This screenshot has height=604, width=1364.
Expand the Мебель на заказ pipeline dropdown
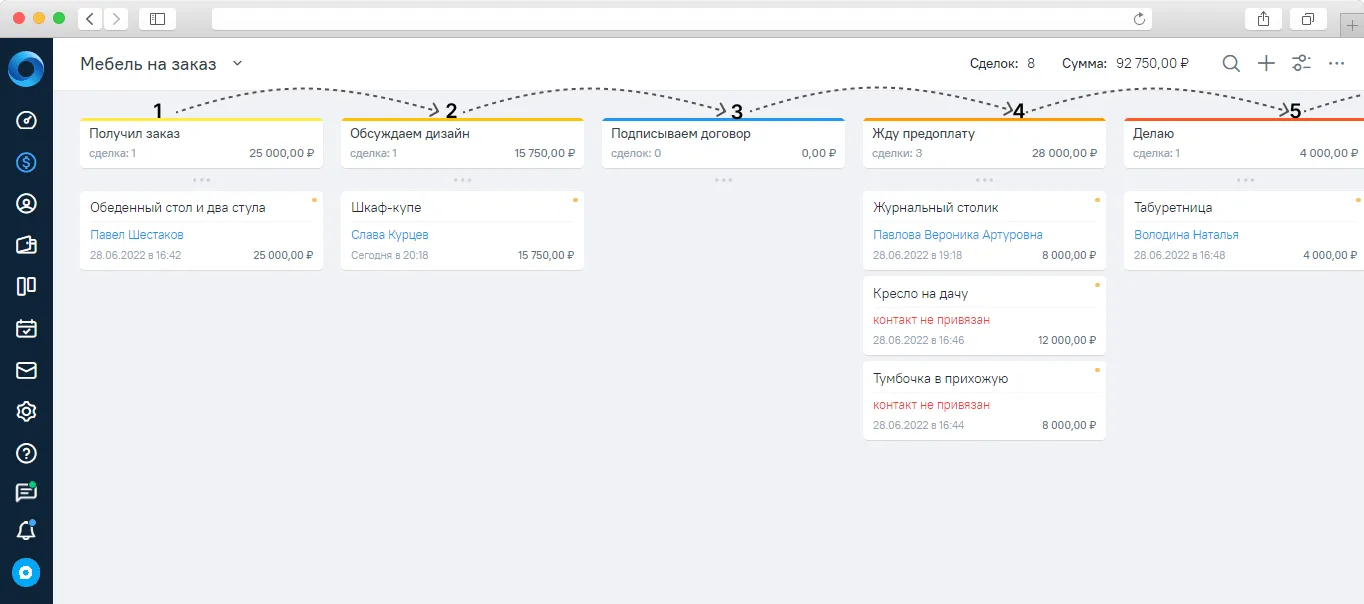[237, 63]
